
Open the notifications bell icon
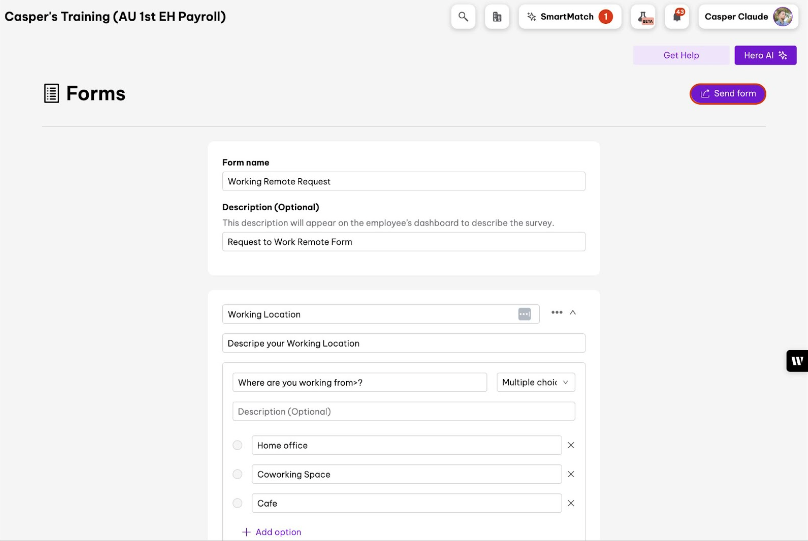677,17
